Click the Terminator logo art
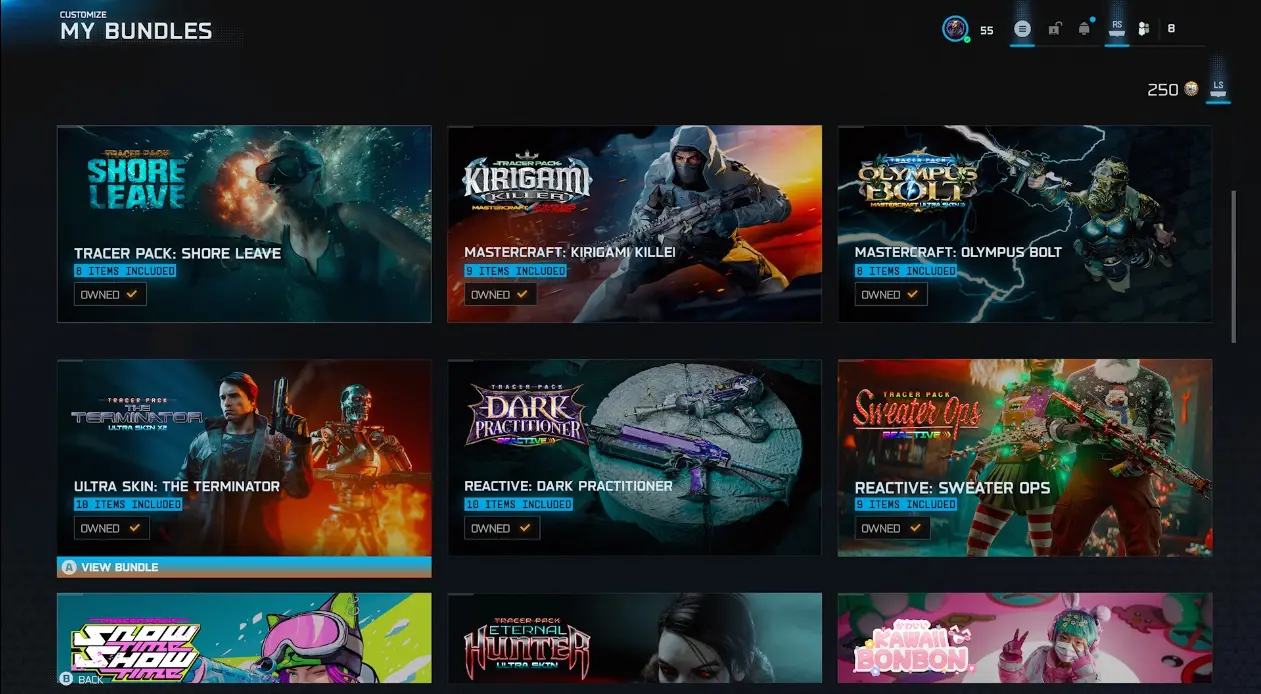This screenshot has width=1261, height=694. [x=136, y=416]
